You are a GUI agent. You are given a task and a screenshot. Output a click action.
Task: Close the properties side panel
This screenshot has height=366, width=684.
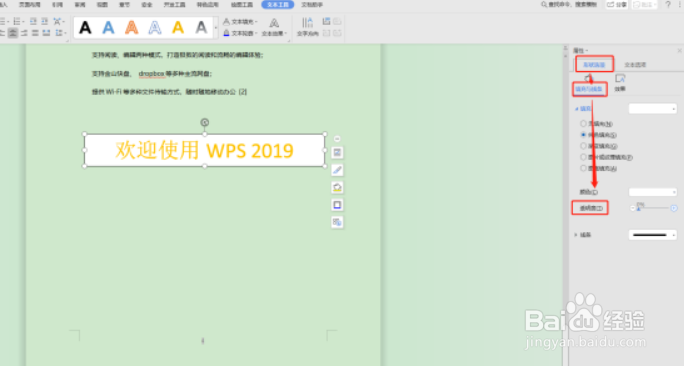click(680, 51)
